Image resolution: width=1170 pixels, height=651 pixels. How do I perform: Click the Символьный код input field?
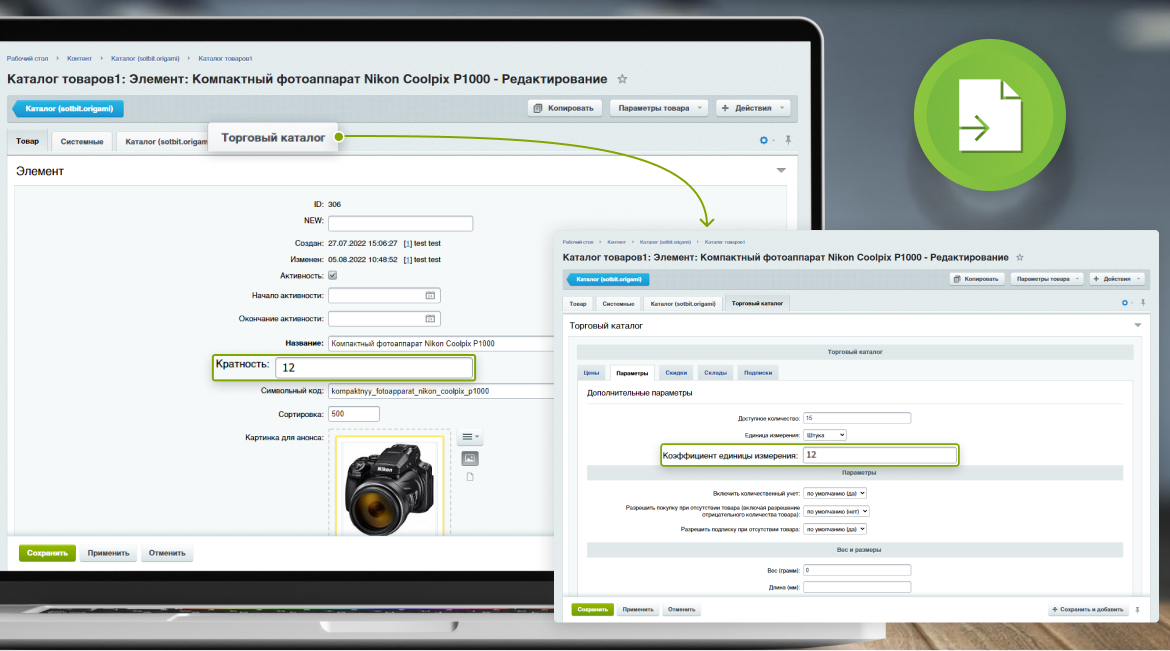point(442,391)
